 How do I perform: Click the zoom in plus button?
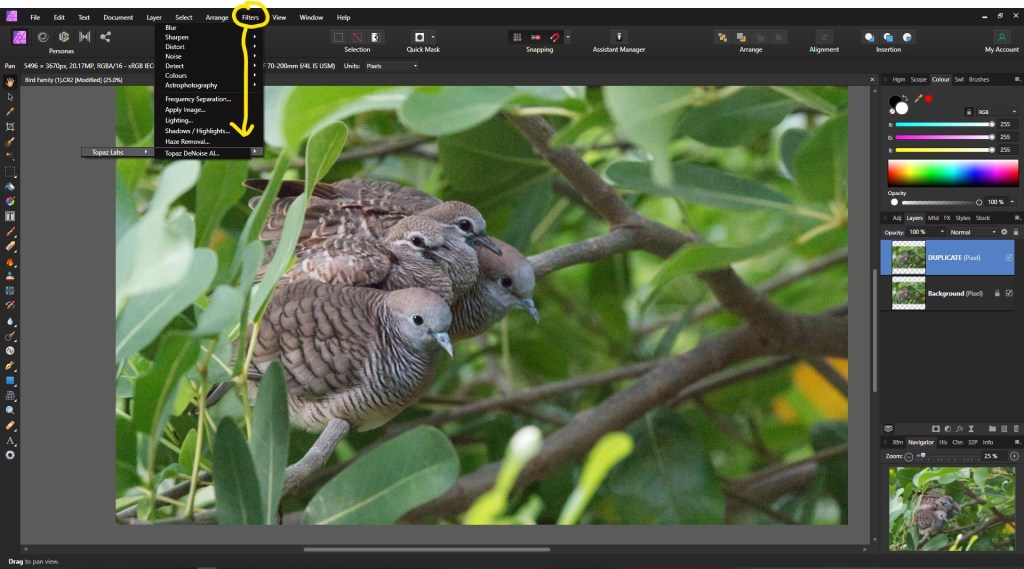coord(1015,456)
